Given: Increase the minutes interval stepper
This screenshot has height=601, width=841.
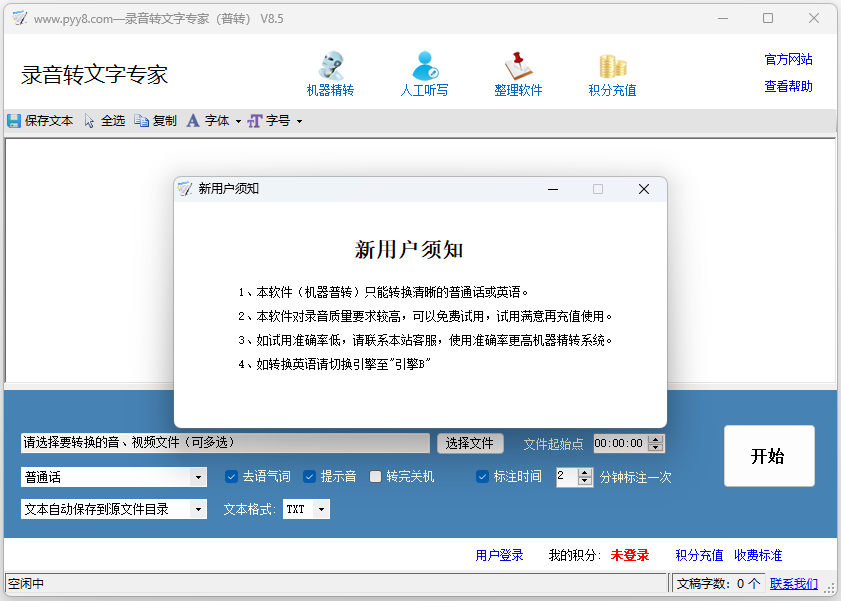Looking at the screenshot, I should tap(585, 472).
